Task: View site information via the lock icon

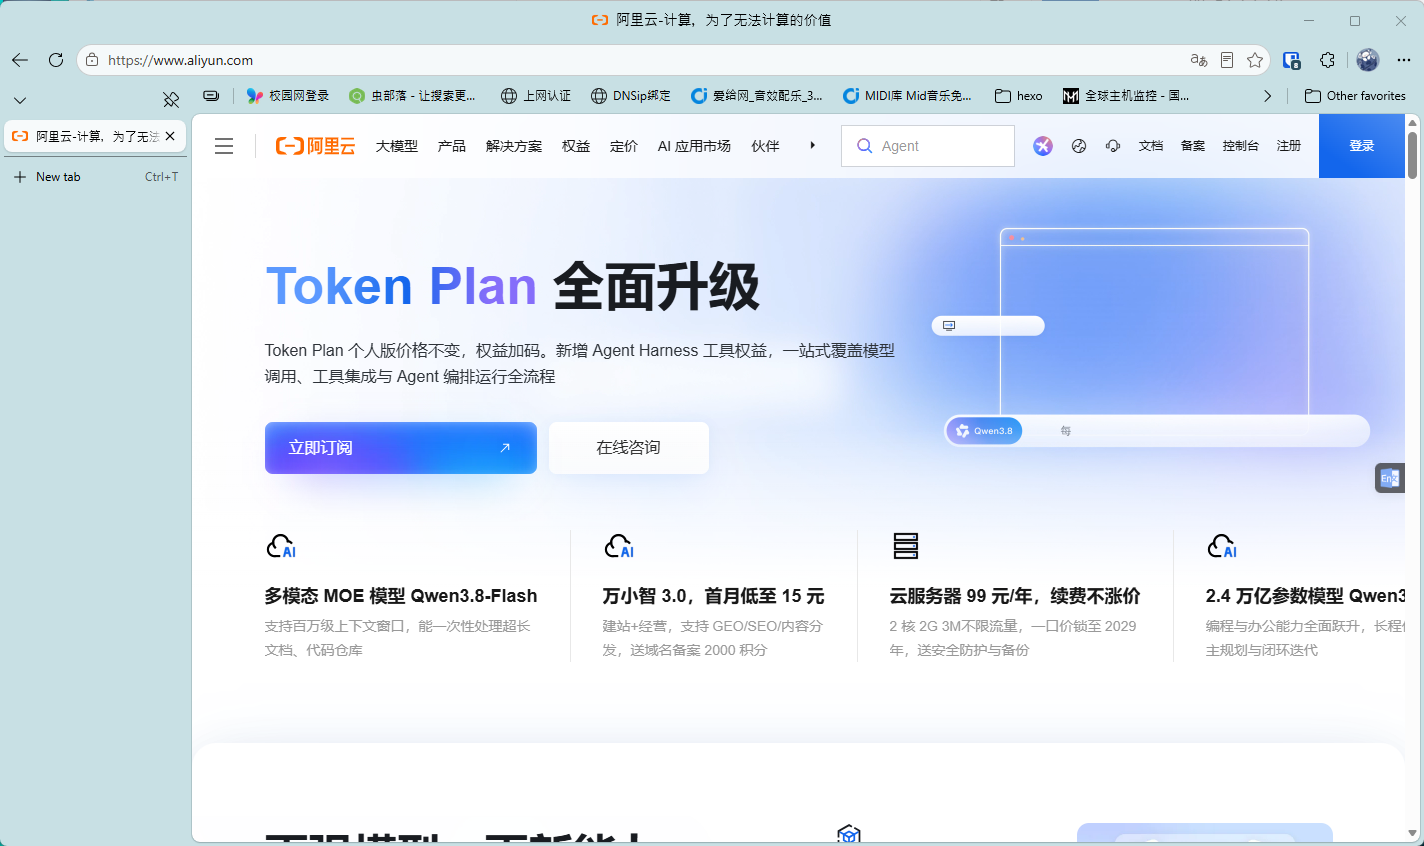Action: (92, 60)
